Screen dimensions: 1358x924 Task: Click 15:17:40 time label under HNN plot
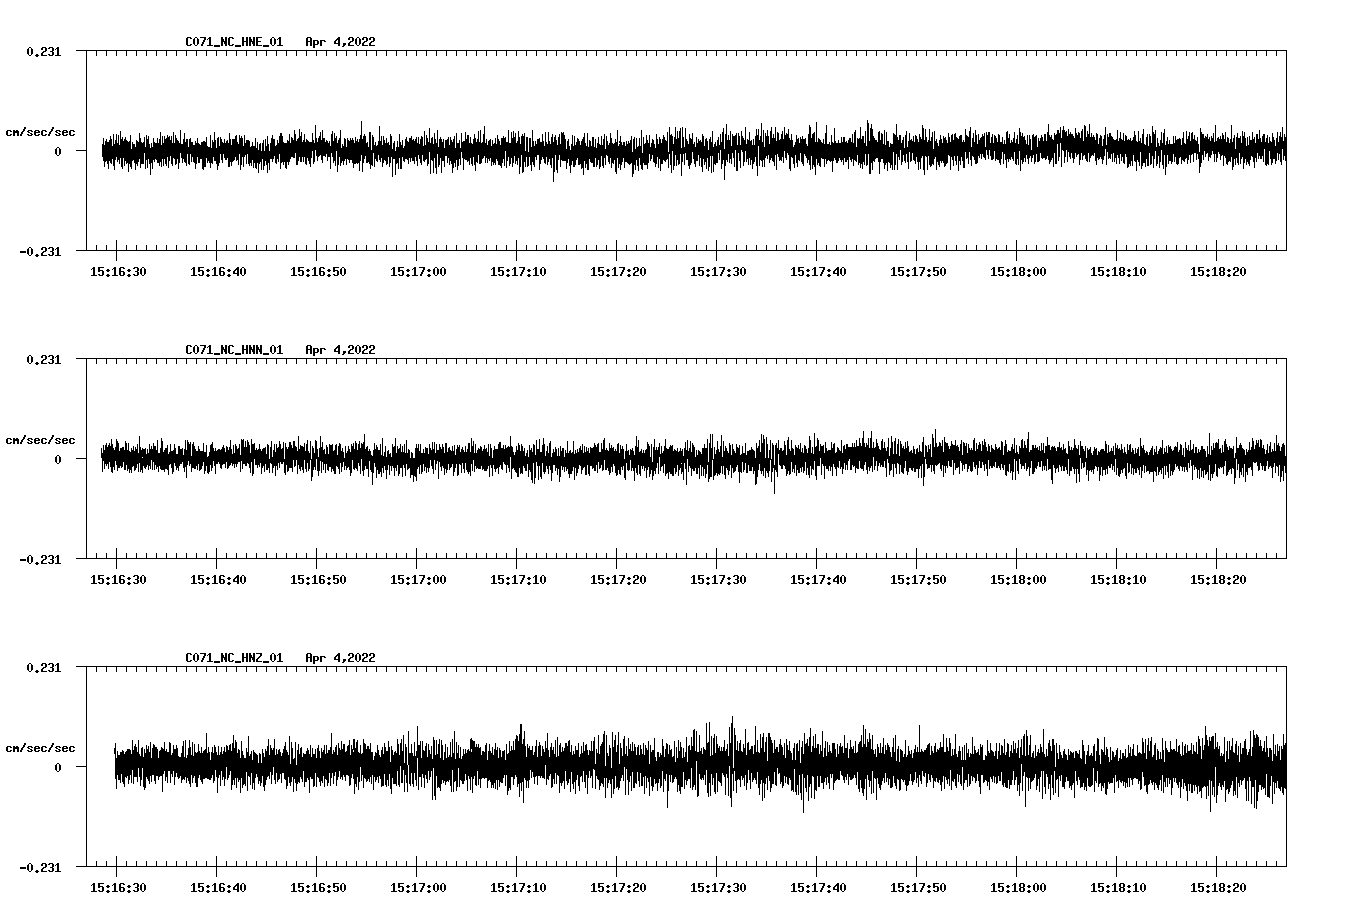(x=818, y=580)
